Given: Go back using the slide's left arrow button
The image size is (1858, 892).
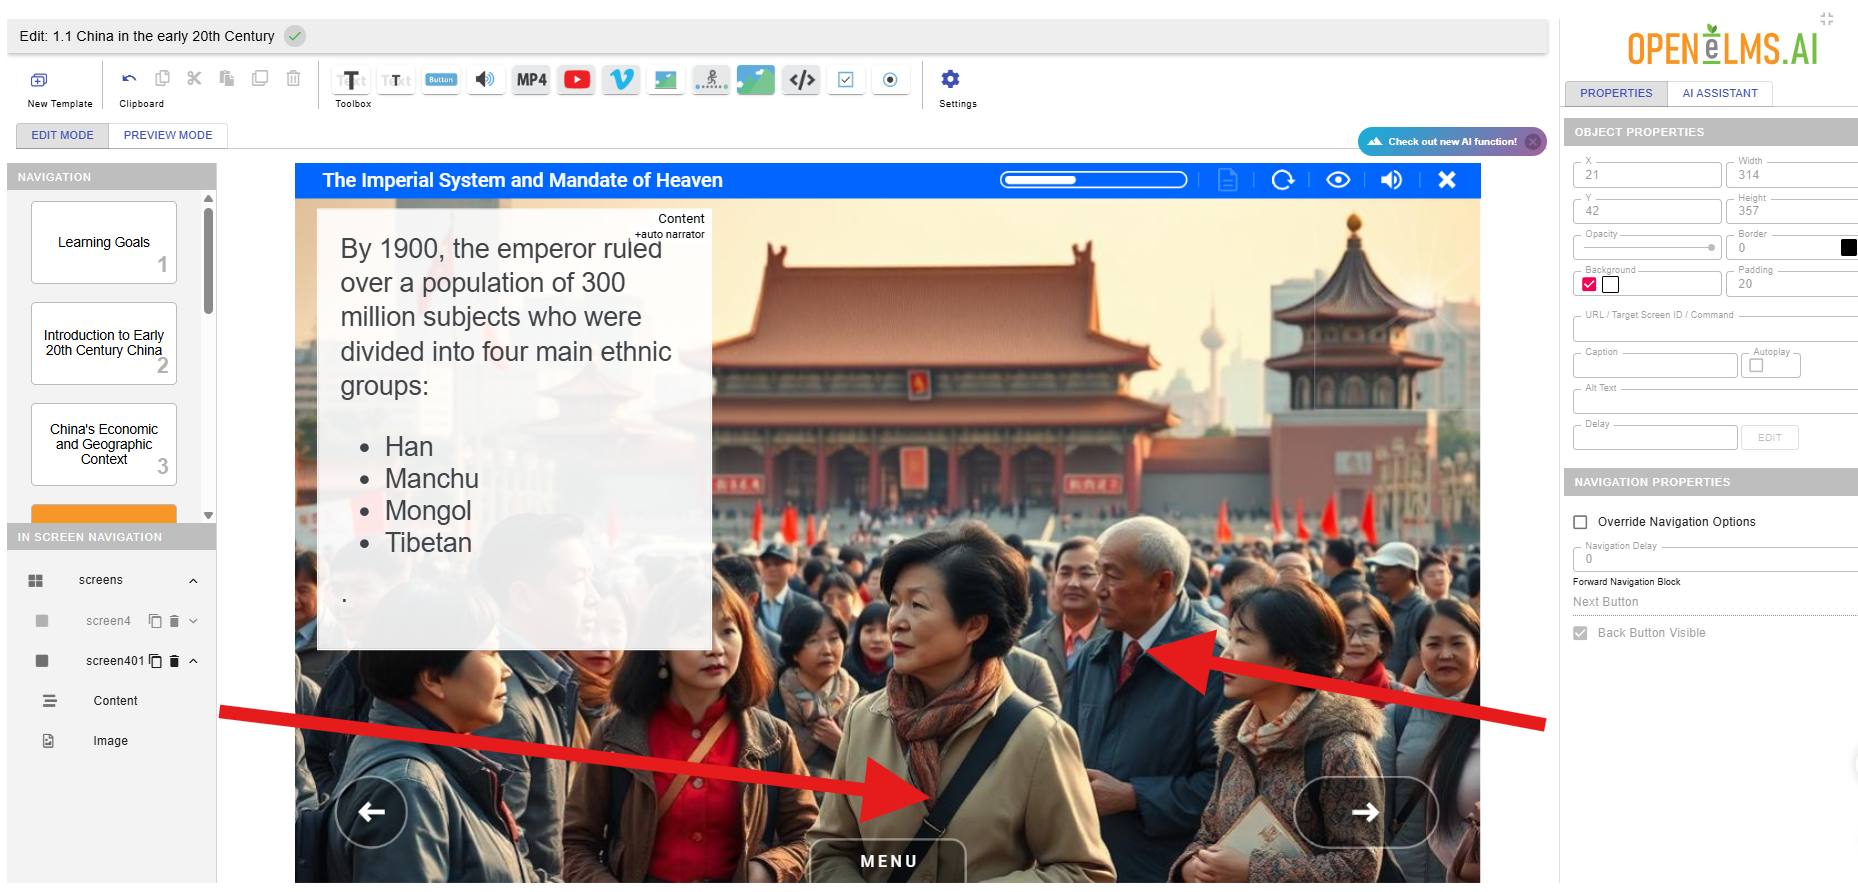Looking at the screenshot, I should (371, 812).
